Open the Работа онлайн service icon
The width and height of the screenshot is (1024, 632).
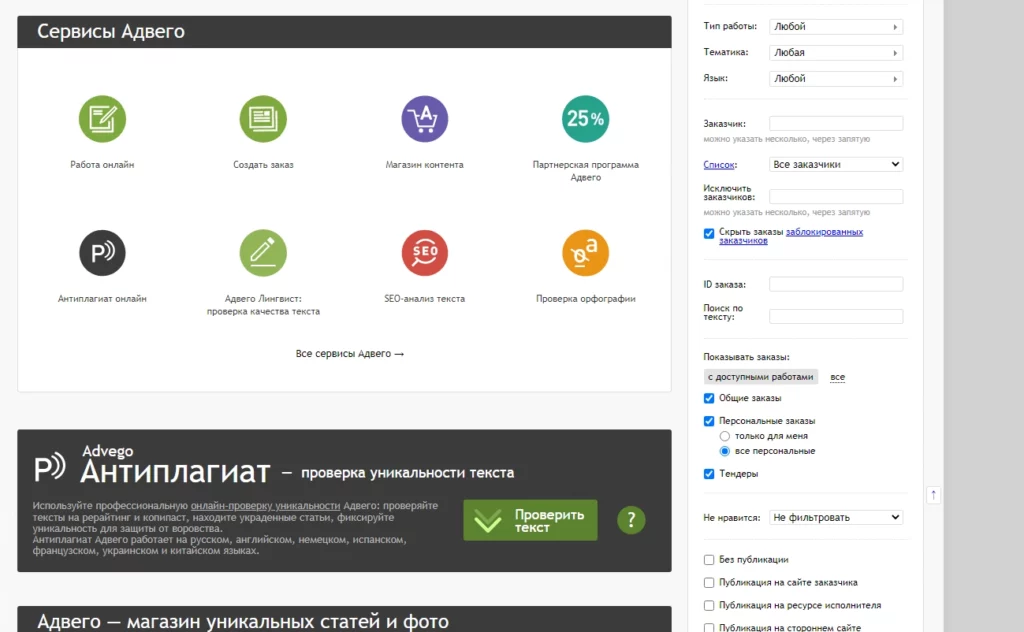(102, 119)
